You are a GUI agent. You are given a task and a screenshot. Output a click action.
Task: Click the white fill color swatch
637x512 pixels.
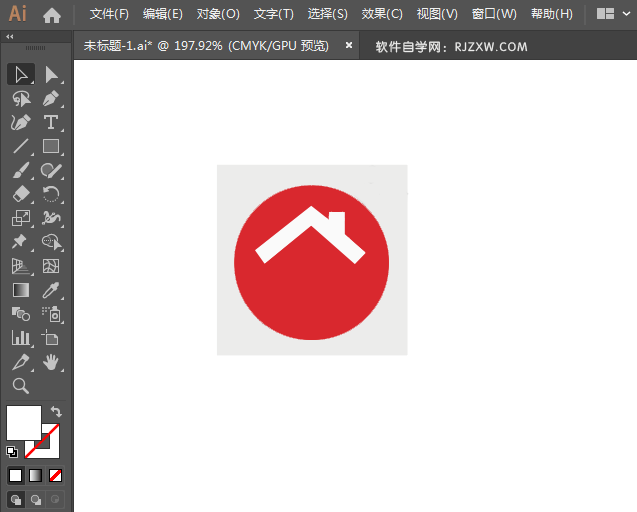point(24,423)
